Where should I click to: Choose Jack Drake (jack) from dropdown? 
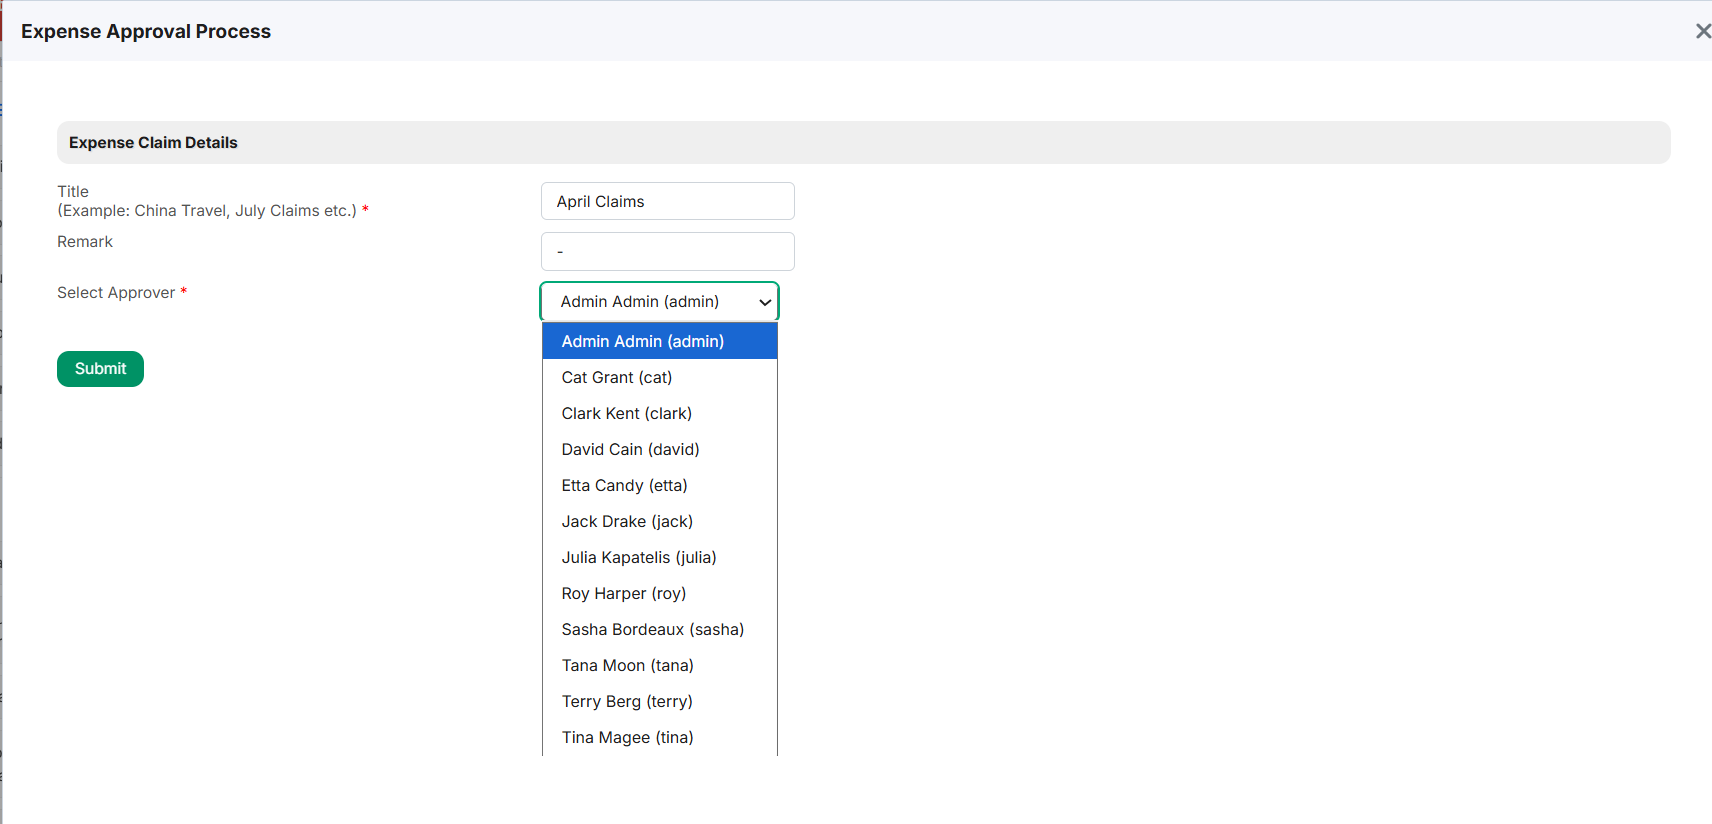click(x=660, y=521)
